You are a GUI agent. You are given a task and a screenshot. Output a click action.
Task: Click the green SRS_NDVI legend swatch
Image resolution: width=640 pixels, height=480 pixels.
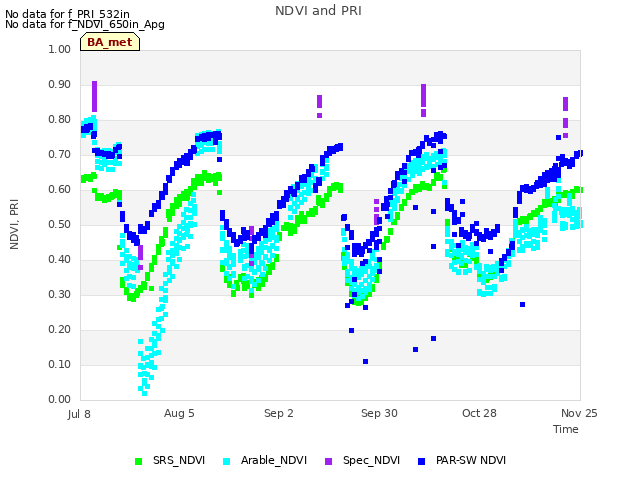139,461
